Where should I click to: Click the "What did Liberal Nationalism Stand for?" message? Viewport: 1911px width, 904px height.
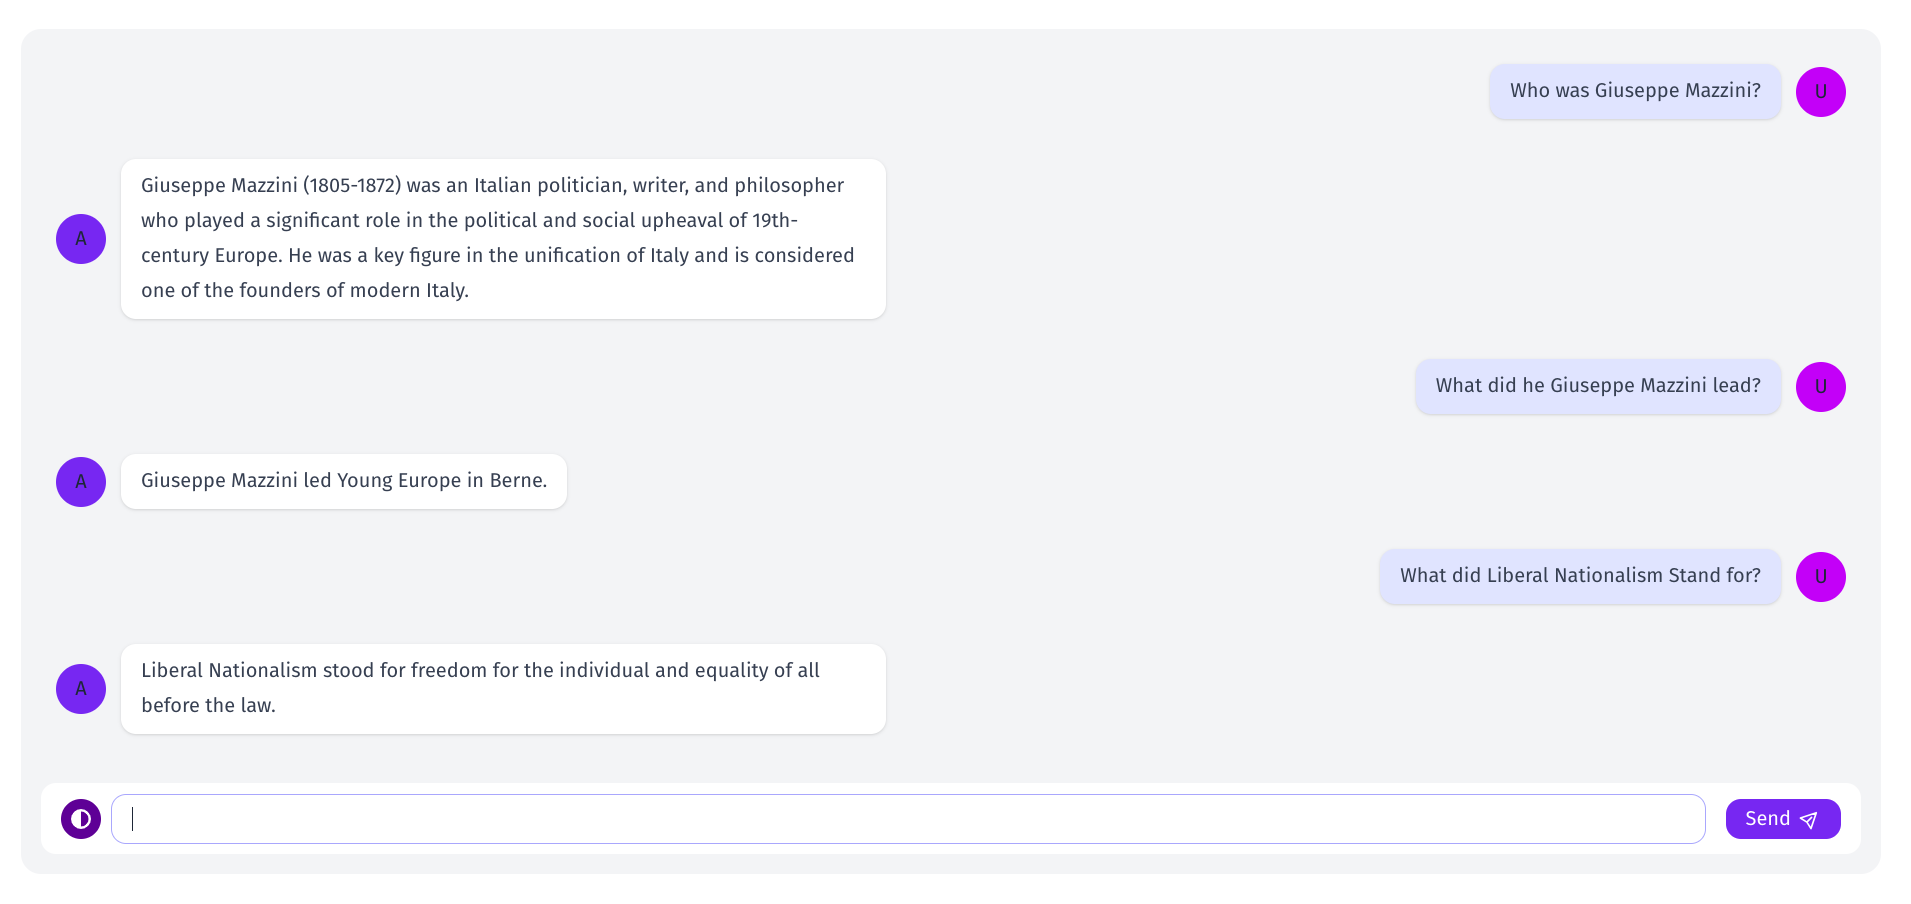(1579, 576)
